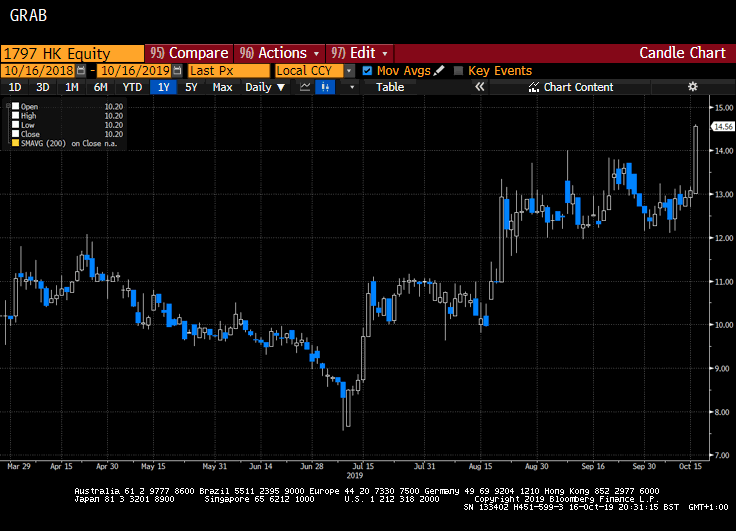Screen dimensions: 736x531
Task: Click the Chart Content icon
Action: (x=534, y=87)
